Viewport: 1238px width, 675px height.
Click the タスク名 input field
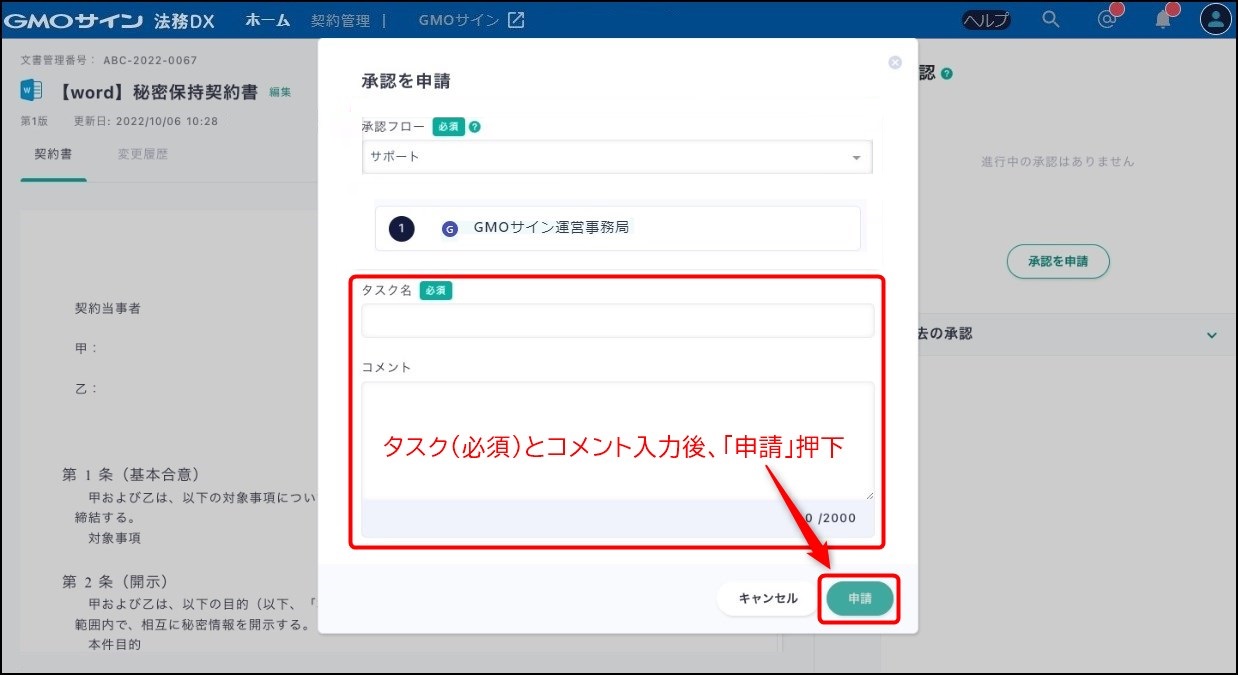617,321
